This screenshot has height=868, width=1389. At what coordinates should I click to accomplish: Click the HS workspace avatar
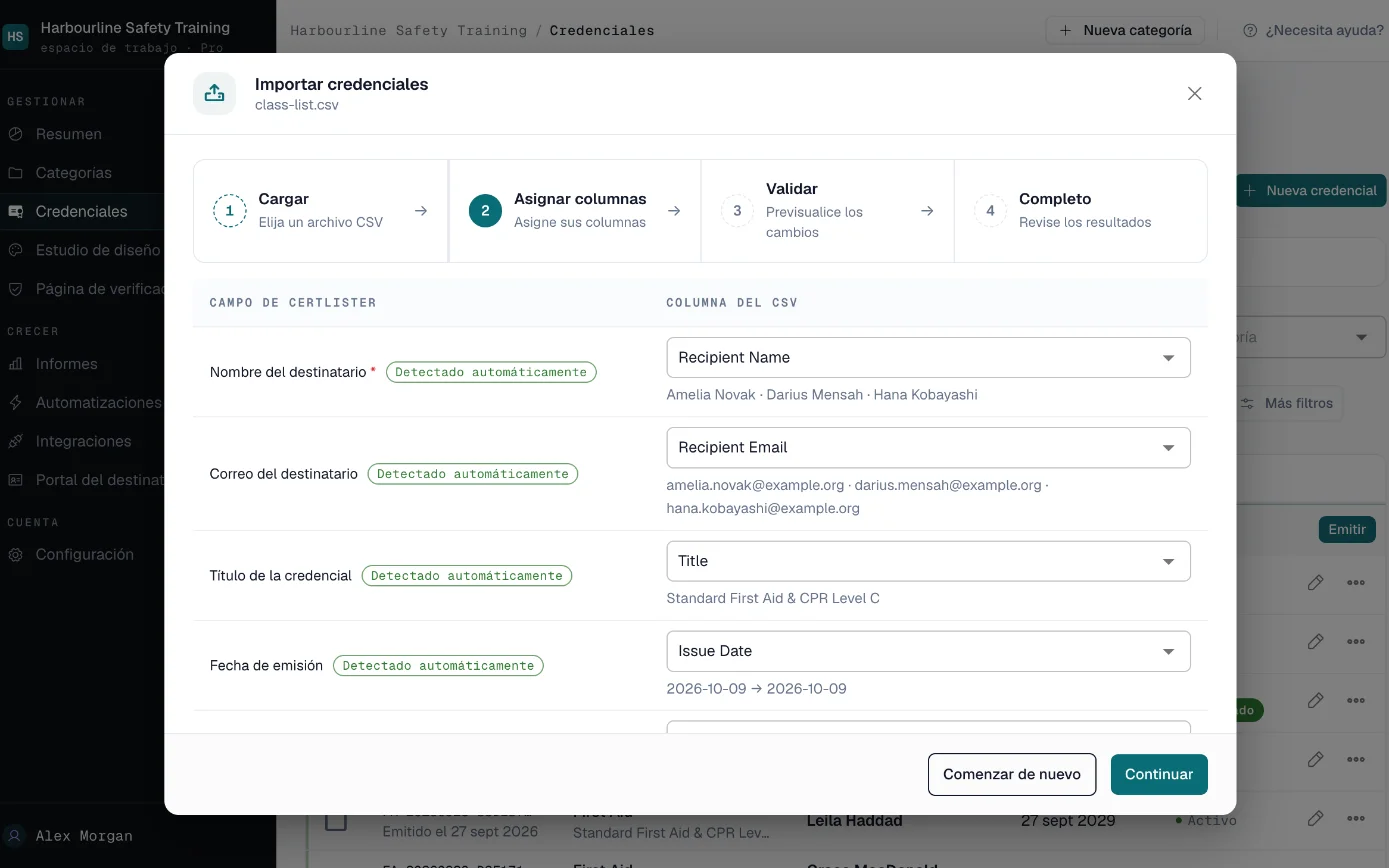[x=15, y=37]
